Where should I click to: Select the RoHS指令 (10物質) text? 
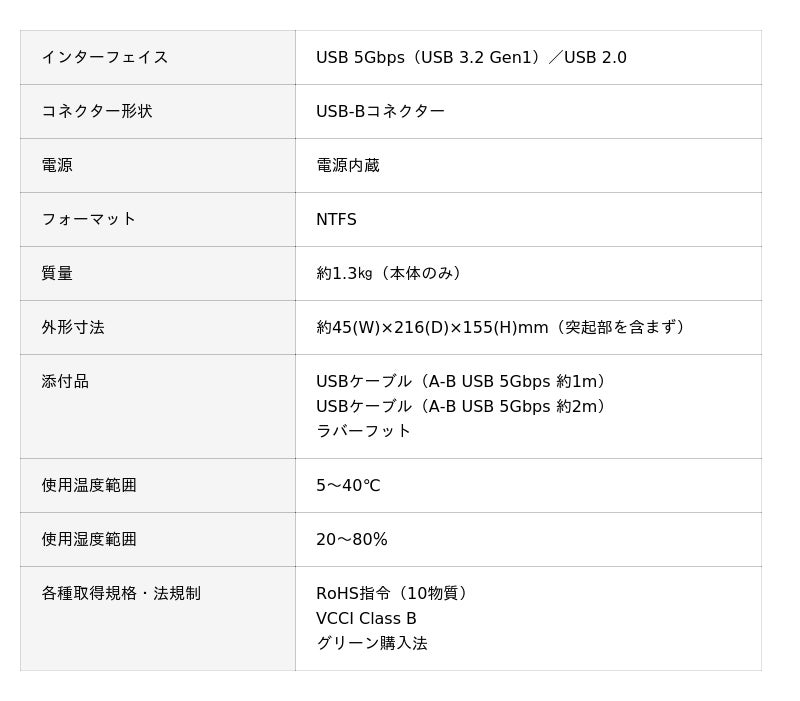pyautogui.click(x=394, y=594)
